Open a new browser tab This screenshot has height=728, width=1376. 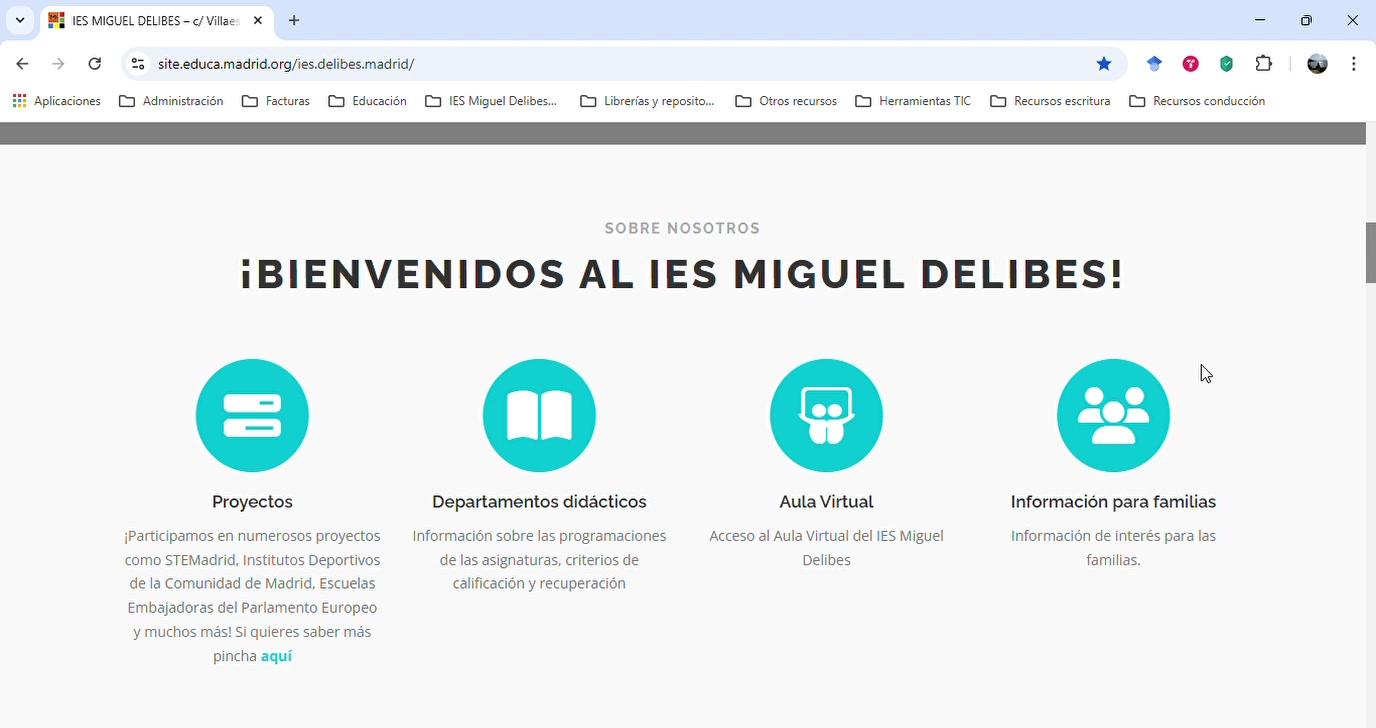point(294,20)
